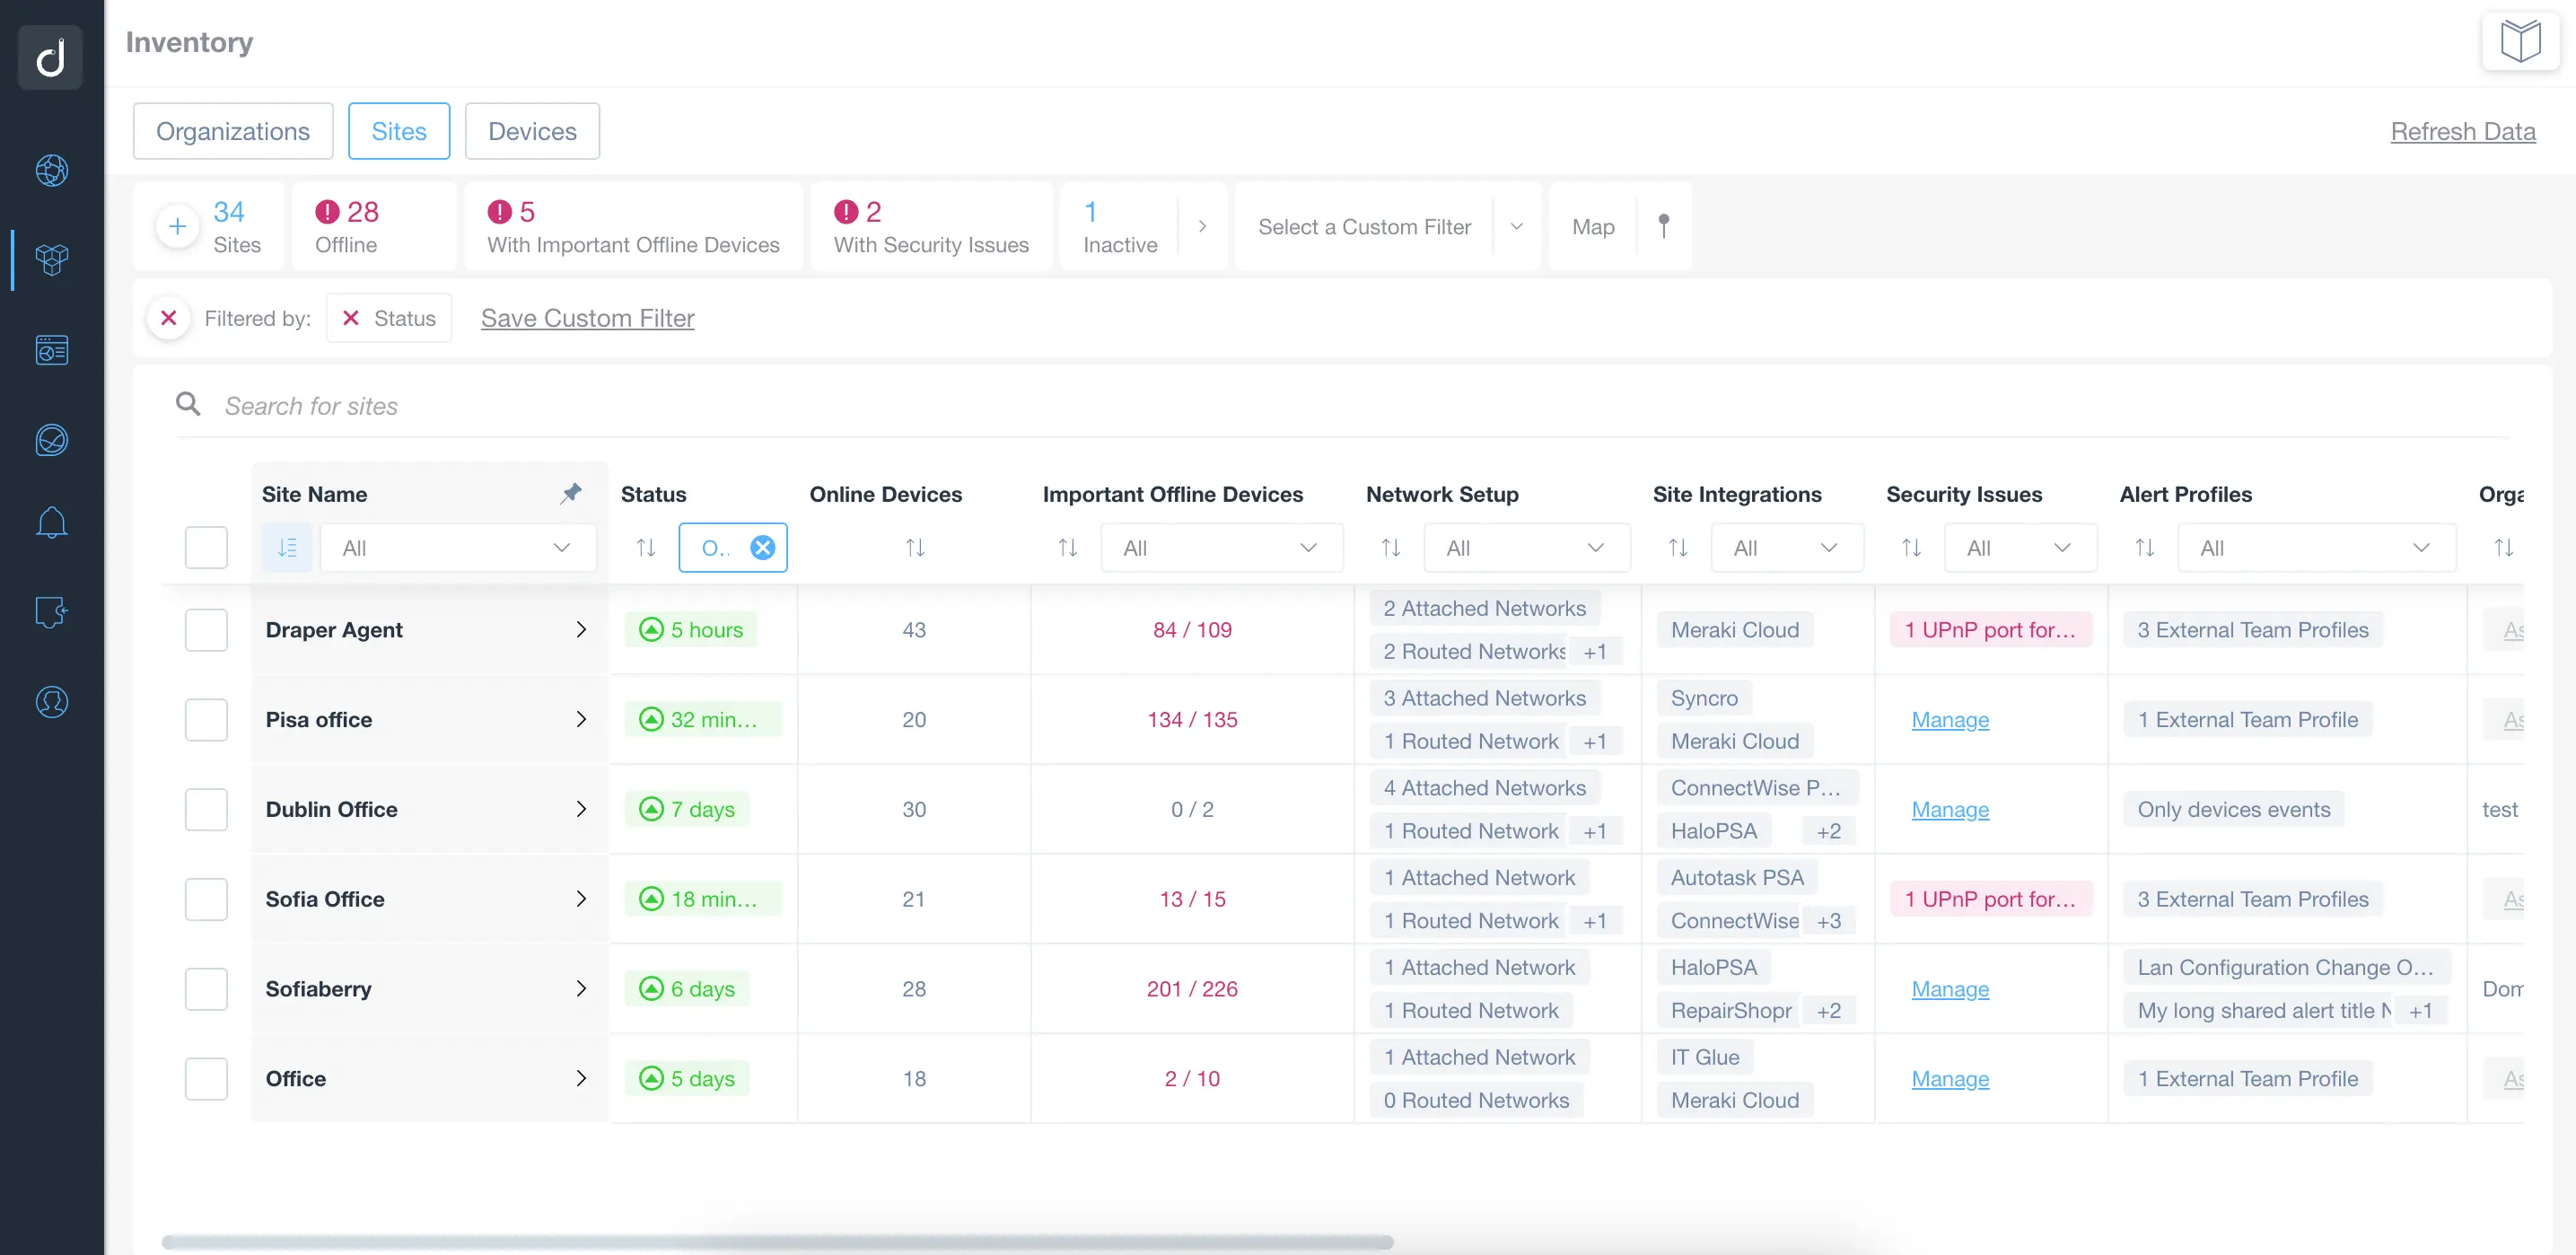Click the horizontal scrollbar at the bottom

point(777,1241)
